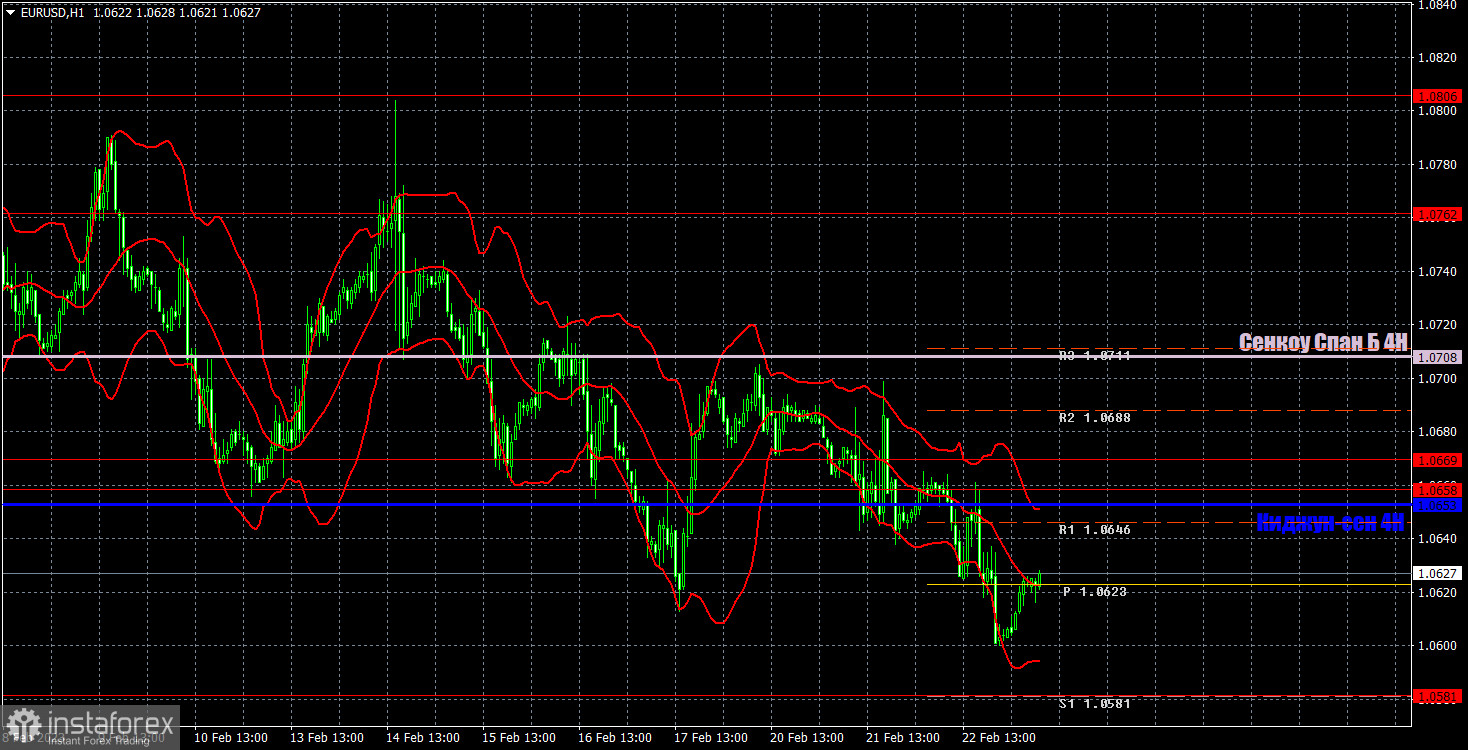Click the Сенкоу Спан Б 4Н label

pyautogui.click(x=1322, y=342)
